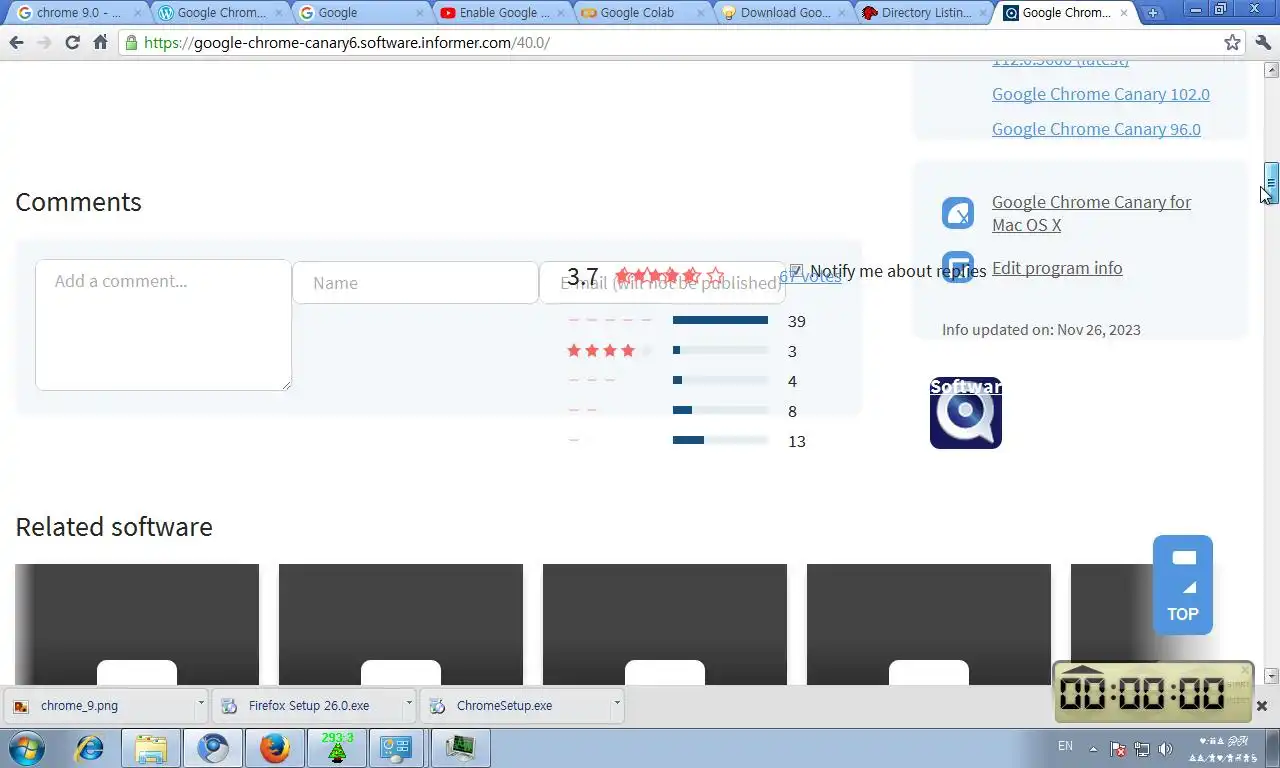Image resolution: width=1280 pixels, height=768 pixels.
Task: Click the page scroll up arrow
Action: pos(1271,70)
